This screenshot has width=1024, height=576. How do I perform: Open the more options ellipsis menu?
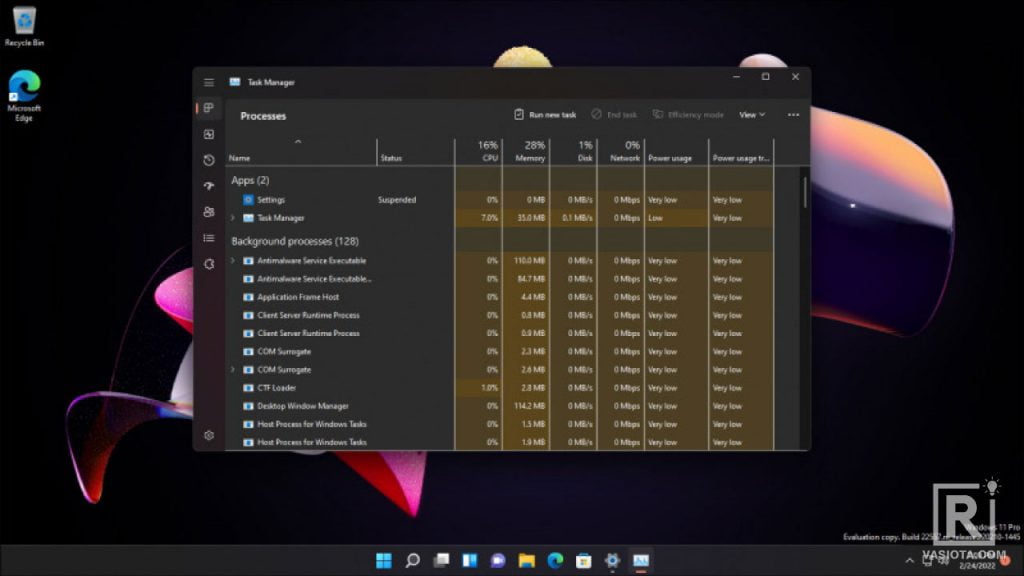point(793,114)
